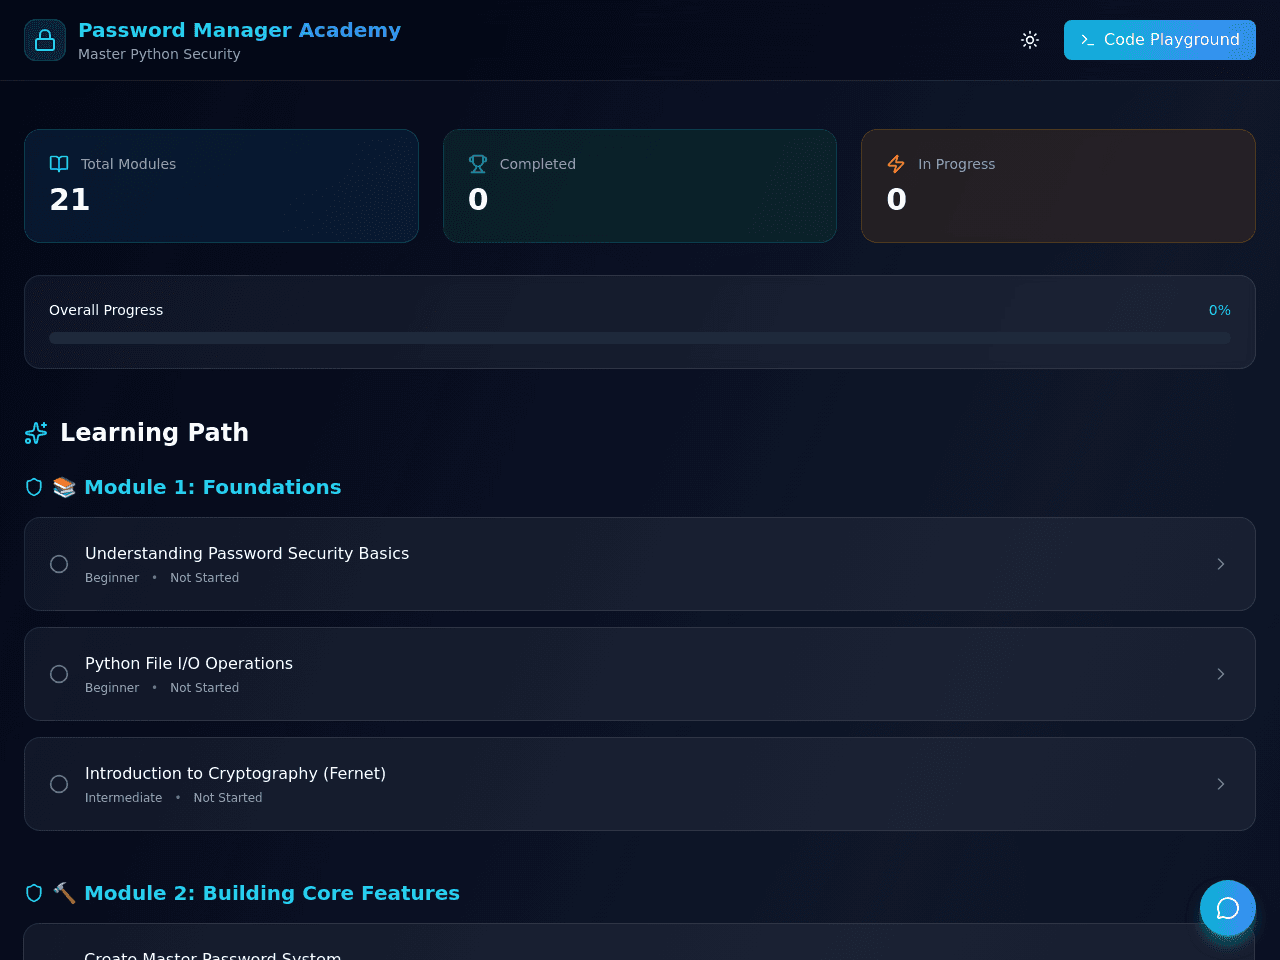1280x960 pixels.
Task: Click the In Progress count 0
Action: [896, 200]
